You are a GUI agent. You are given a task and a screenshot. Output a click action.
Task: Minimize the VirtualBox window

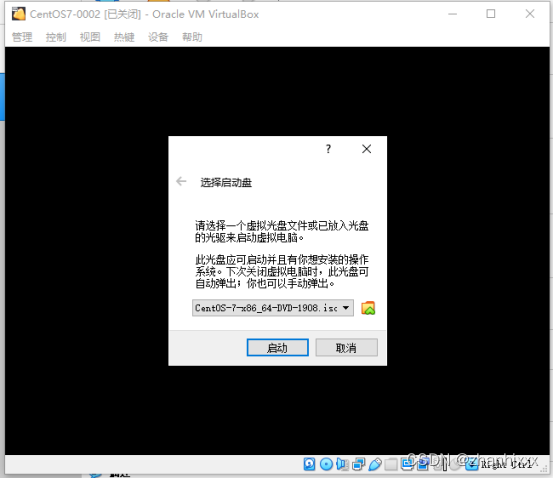pos(453,14)
